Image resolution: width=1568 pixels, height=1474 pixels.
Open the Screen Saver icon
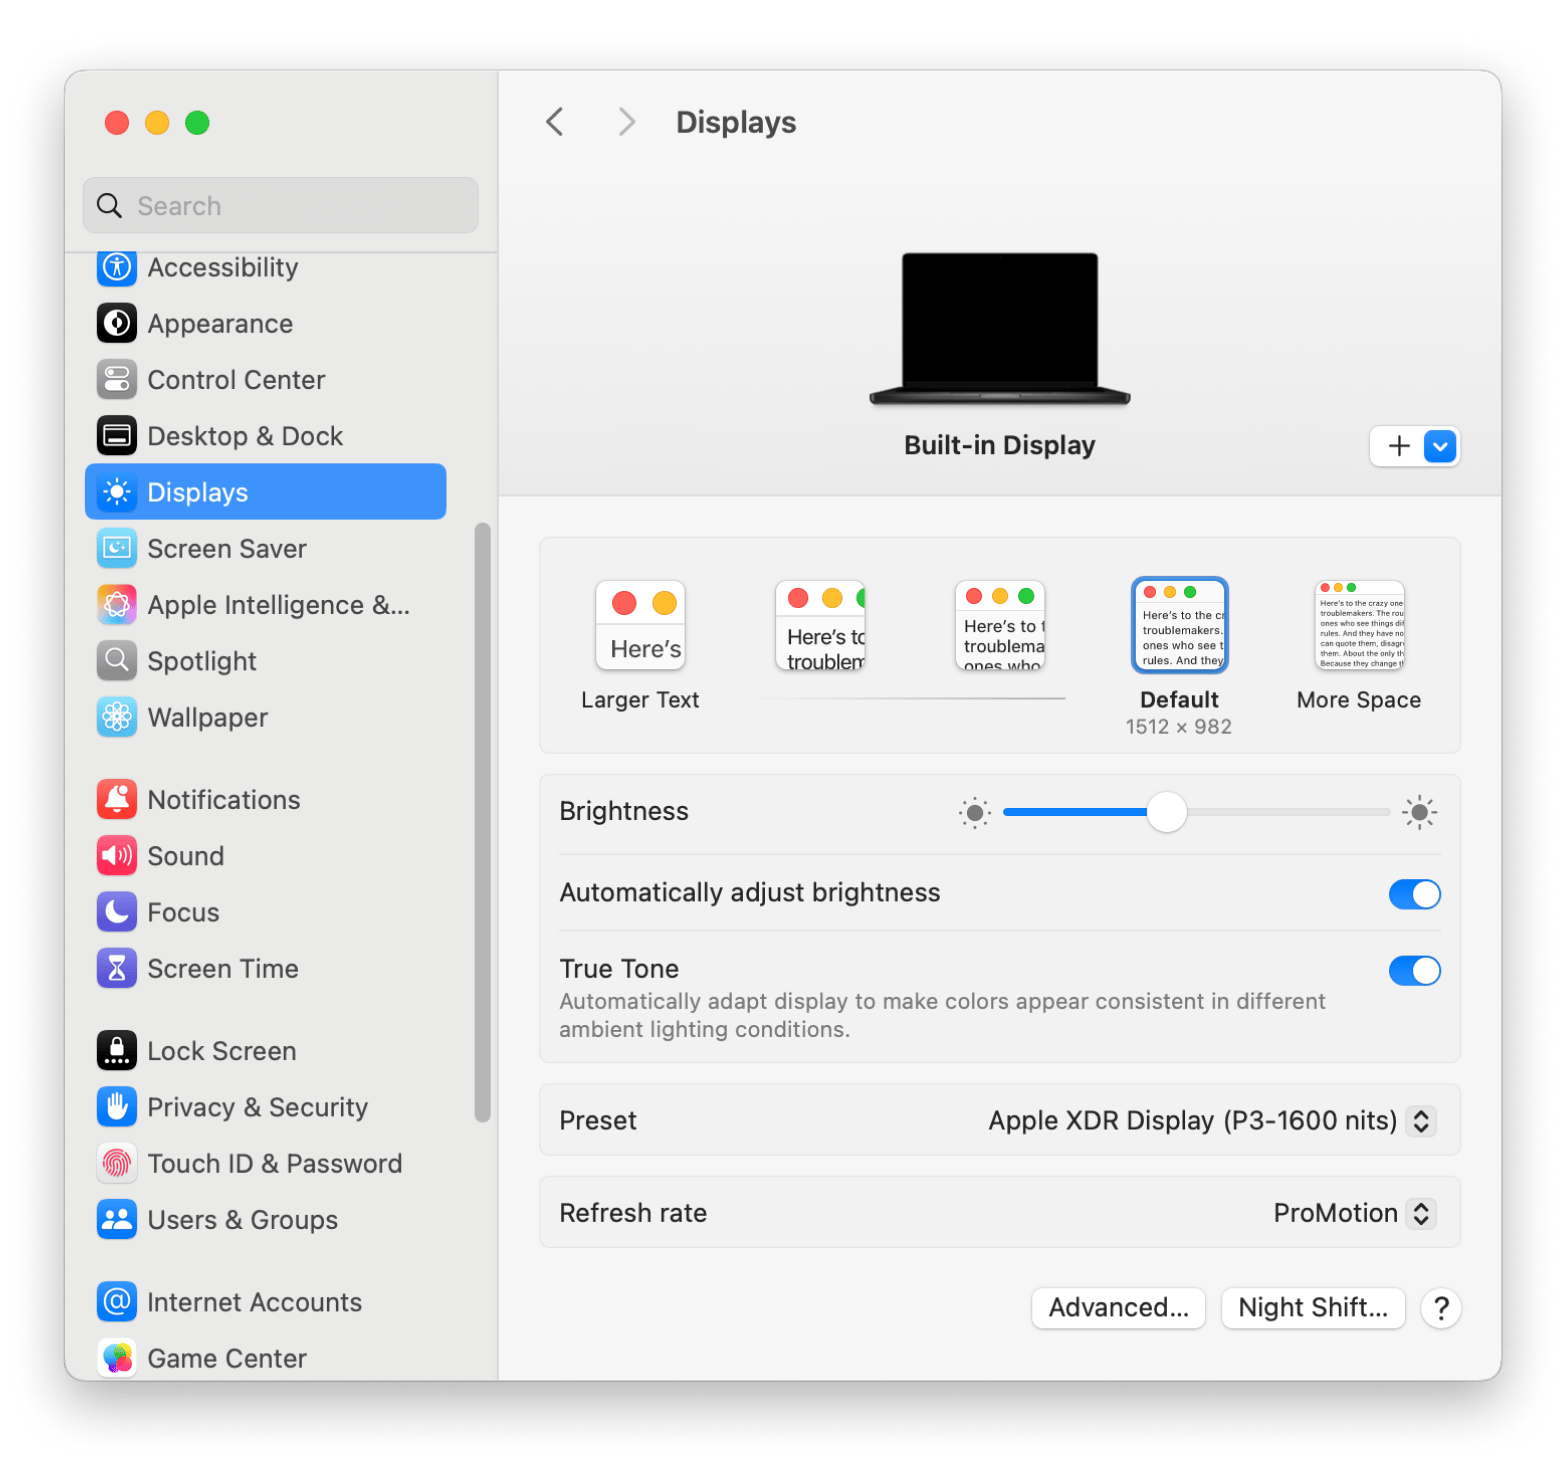tap(117, 548)
